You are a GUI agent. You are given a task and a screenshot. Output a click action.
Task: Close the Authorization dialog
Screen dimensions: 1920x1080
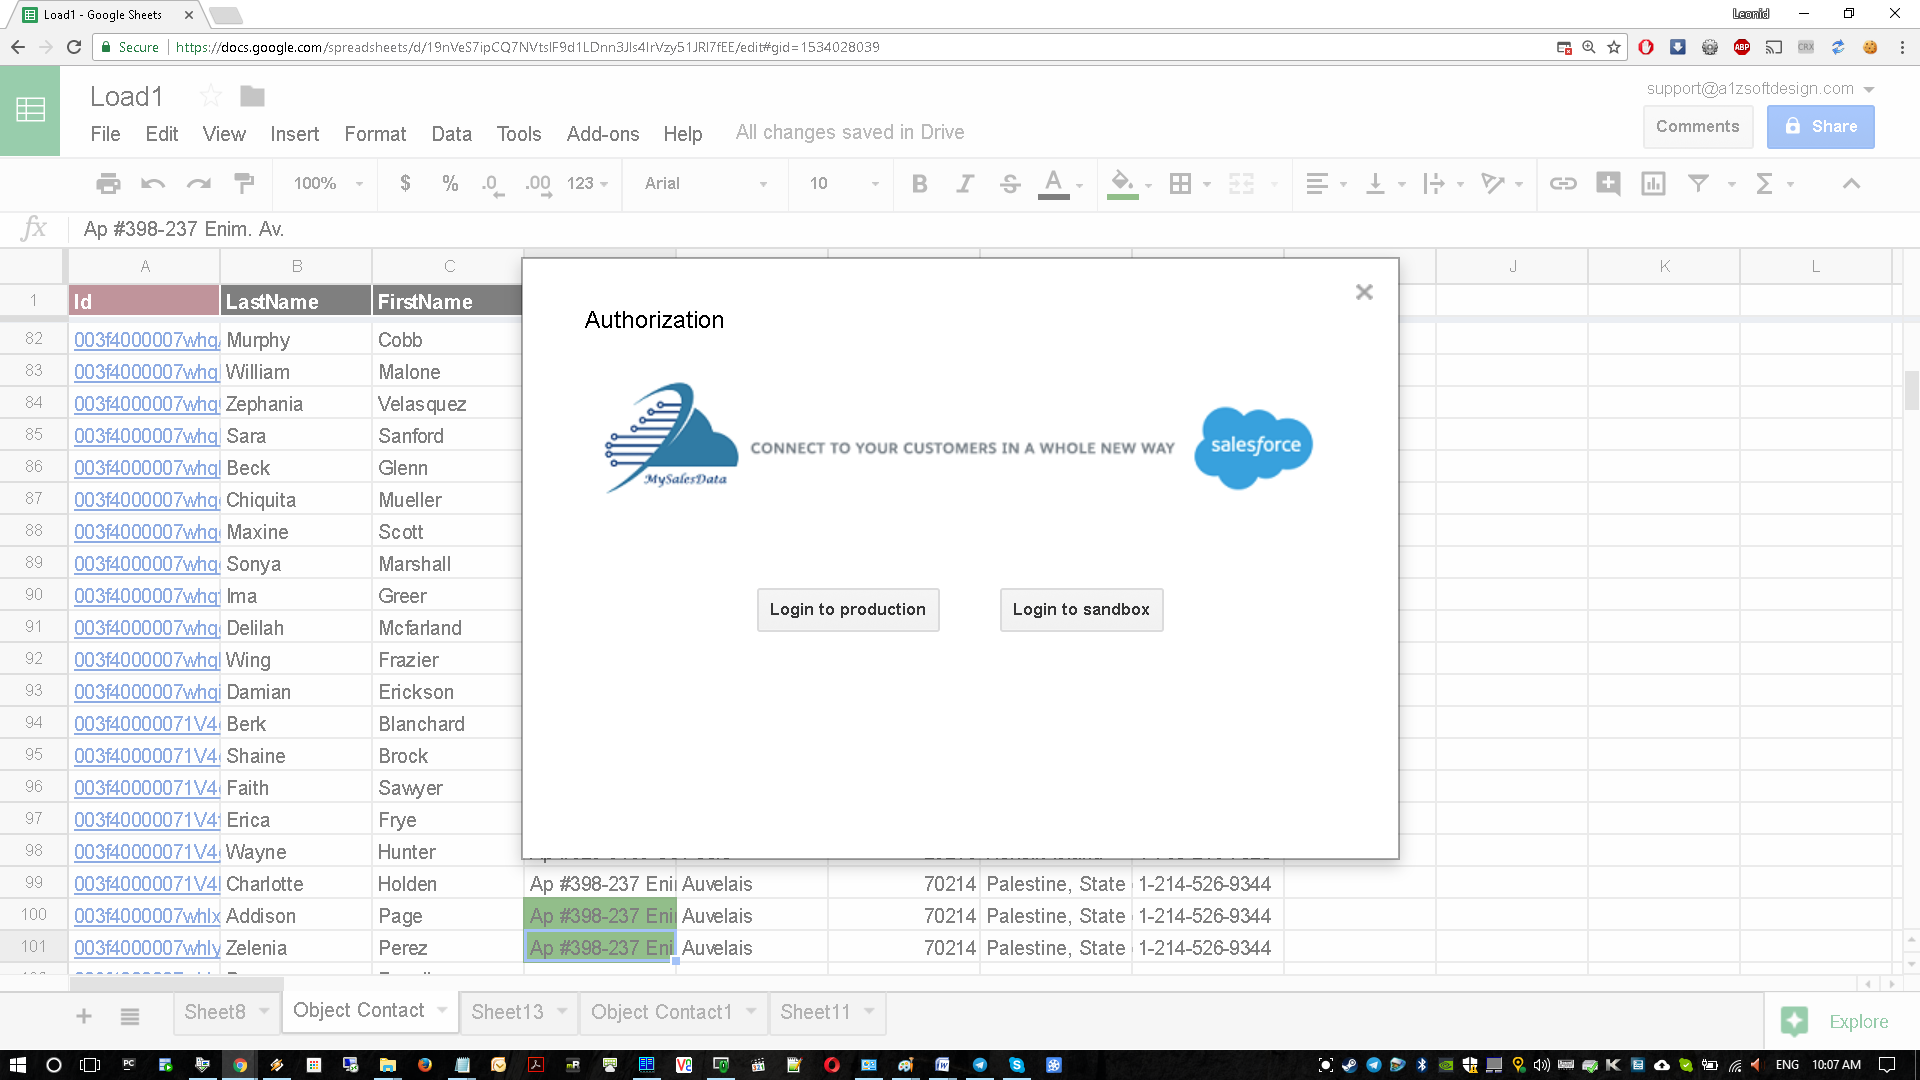pyautogui.click(x=1364, y=292)
